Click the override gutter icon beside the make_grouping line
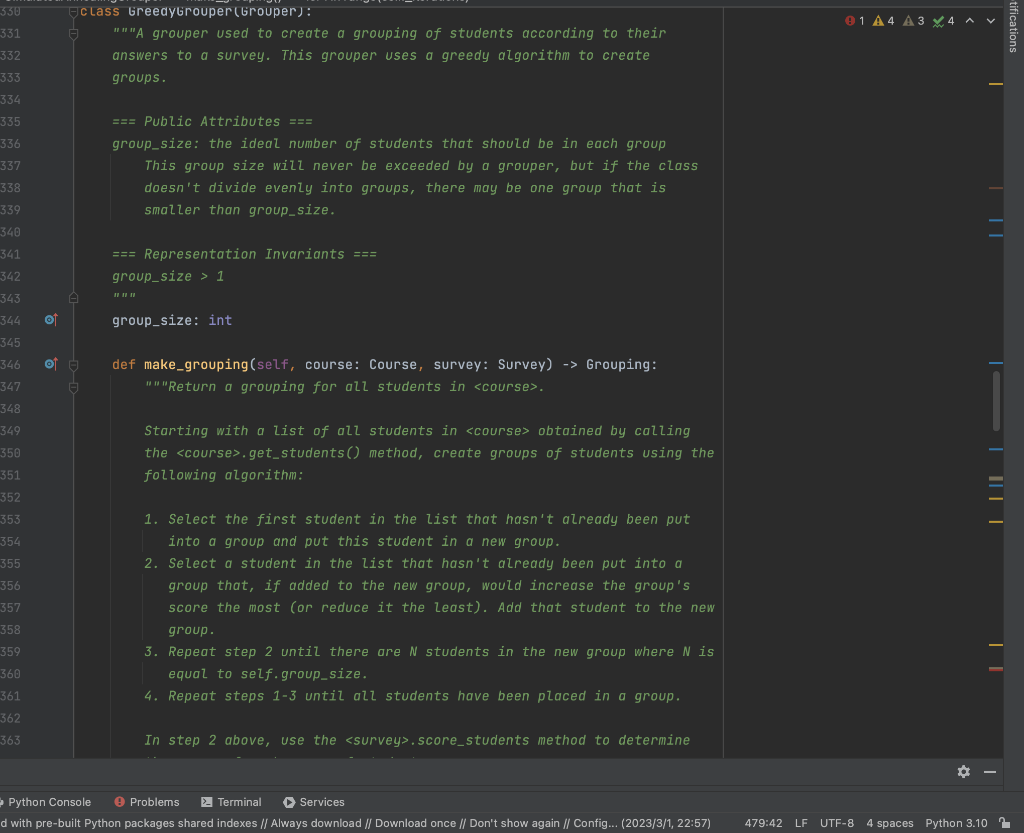This screenshot has height=833, width=1024. 51,364
